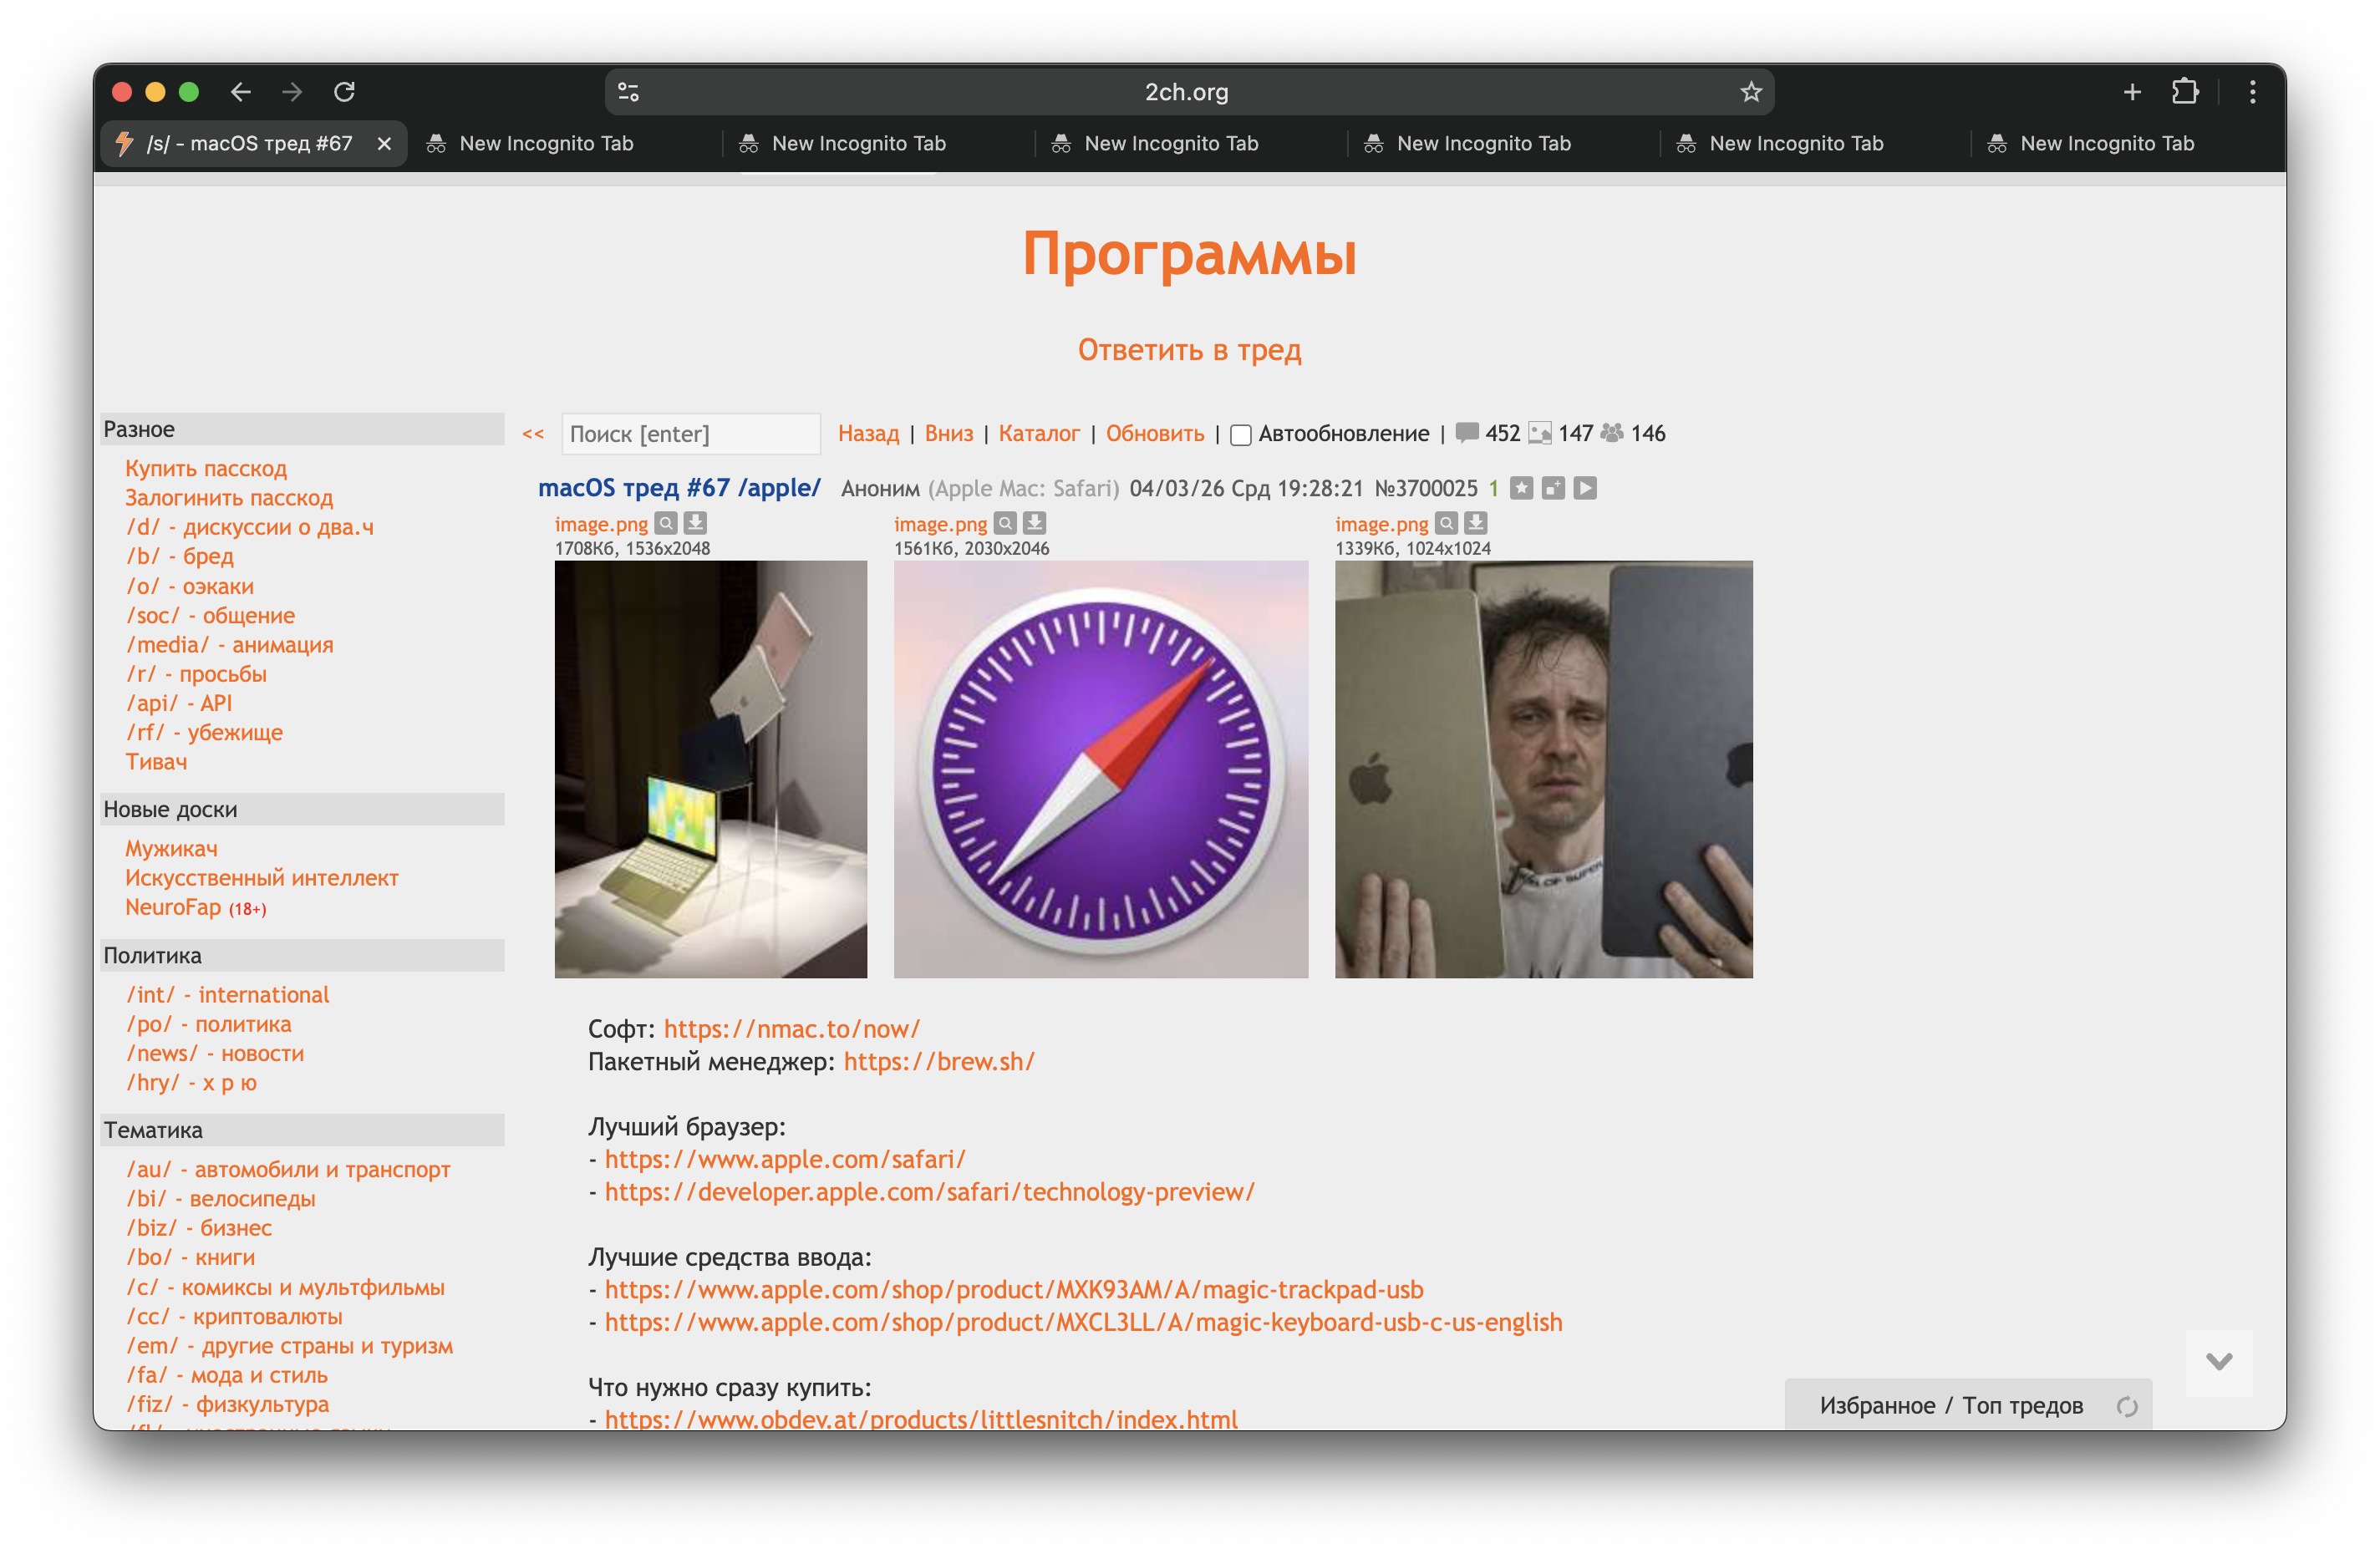Click the scroll-down chevron button
The height and width of the screenshot is (1554, 2380).
coord(2219,1362)
